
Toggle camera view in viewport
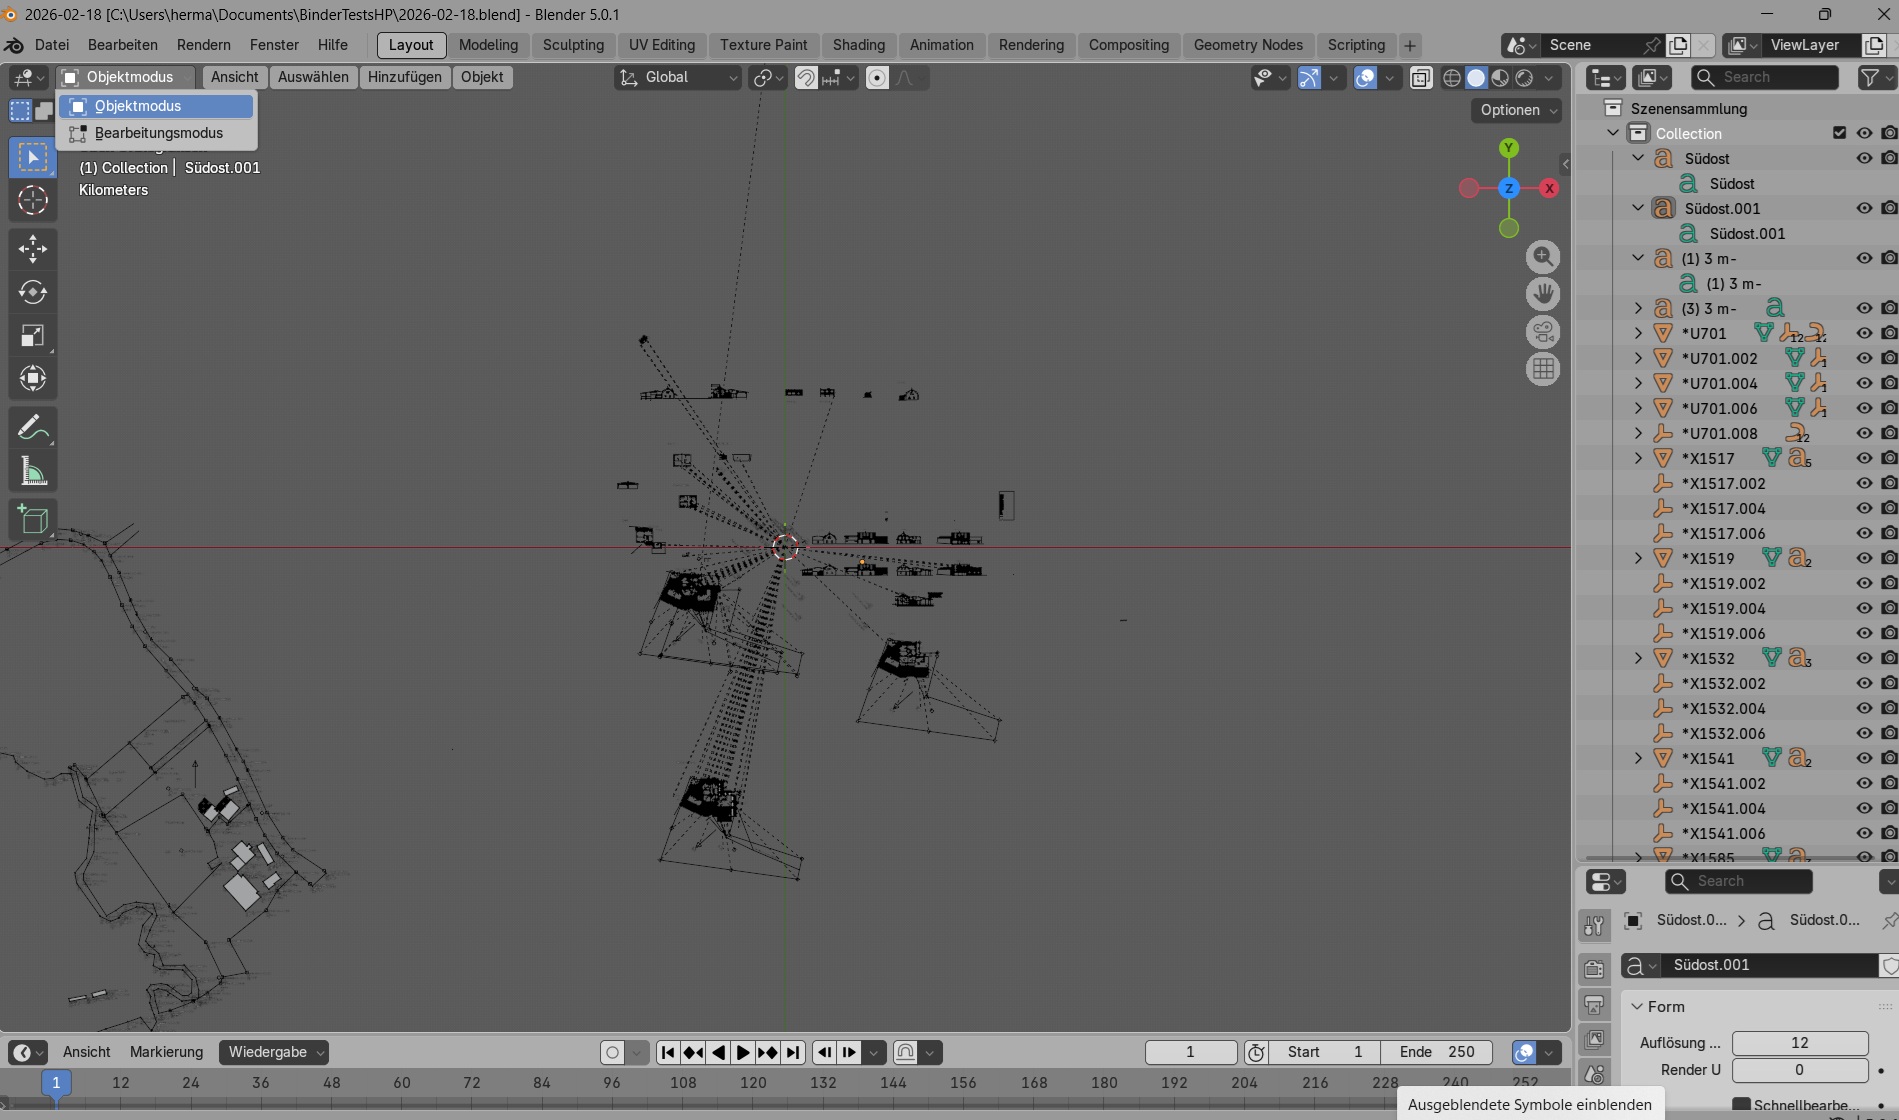coord(1543,332)
